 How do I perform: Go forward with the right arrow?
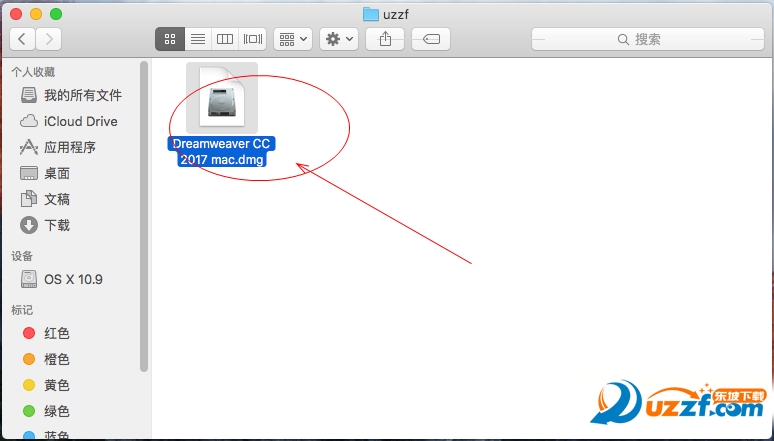(48, 39)
